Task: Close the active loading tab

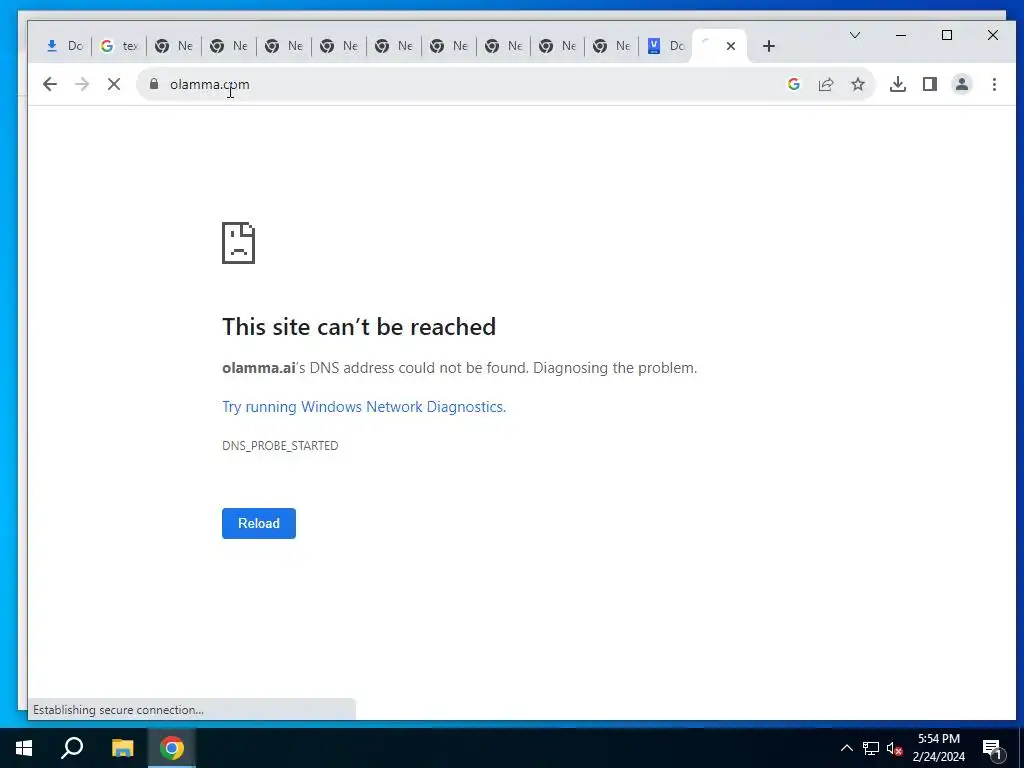Action: click(x=731, y=46)
